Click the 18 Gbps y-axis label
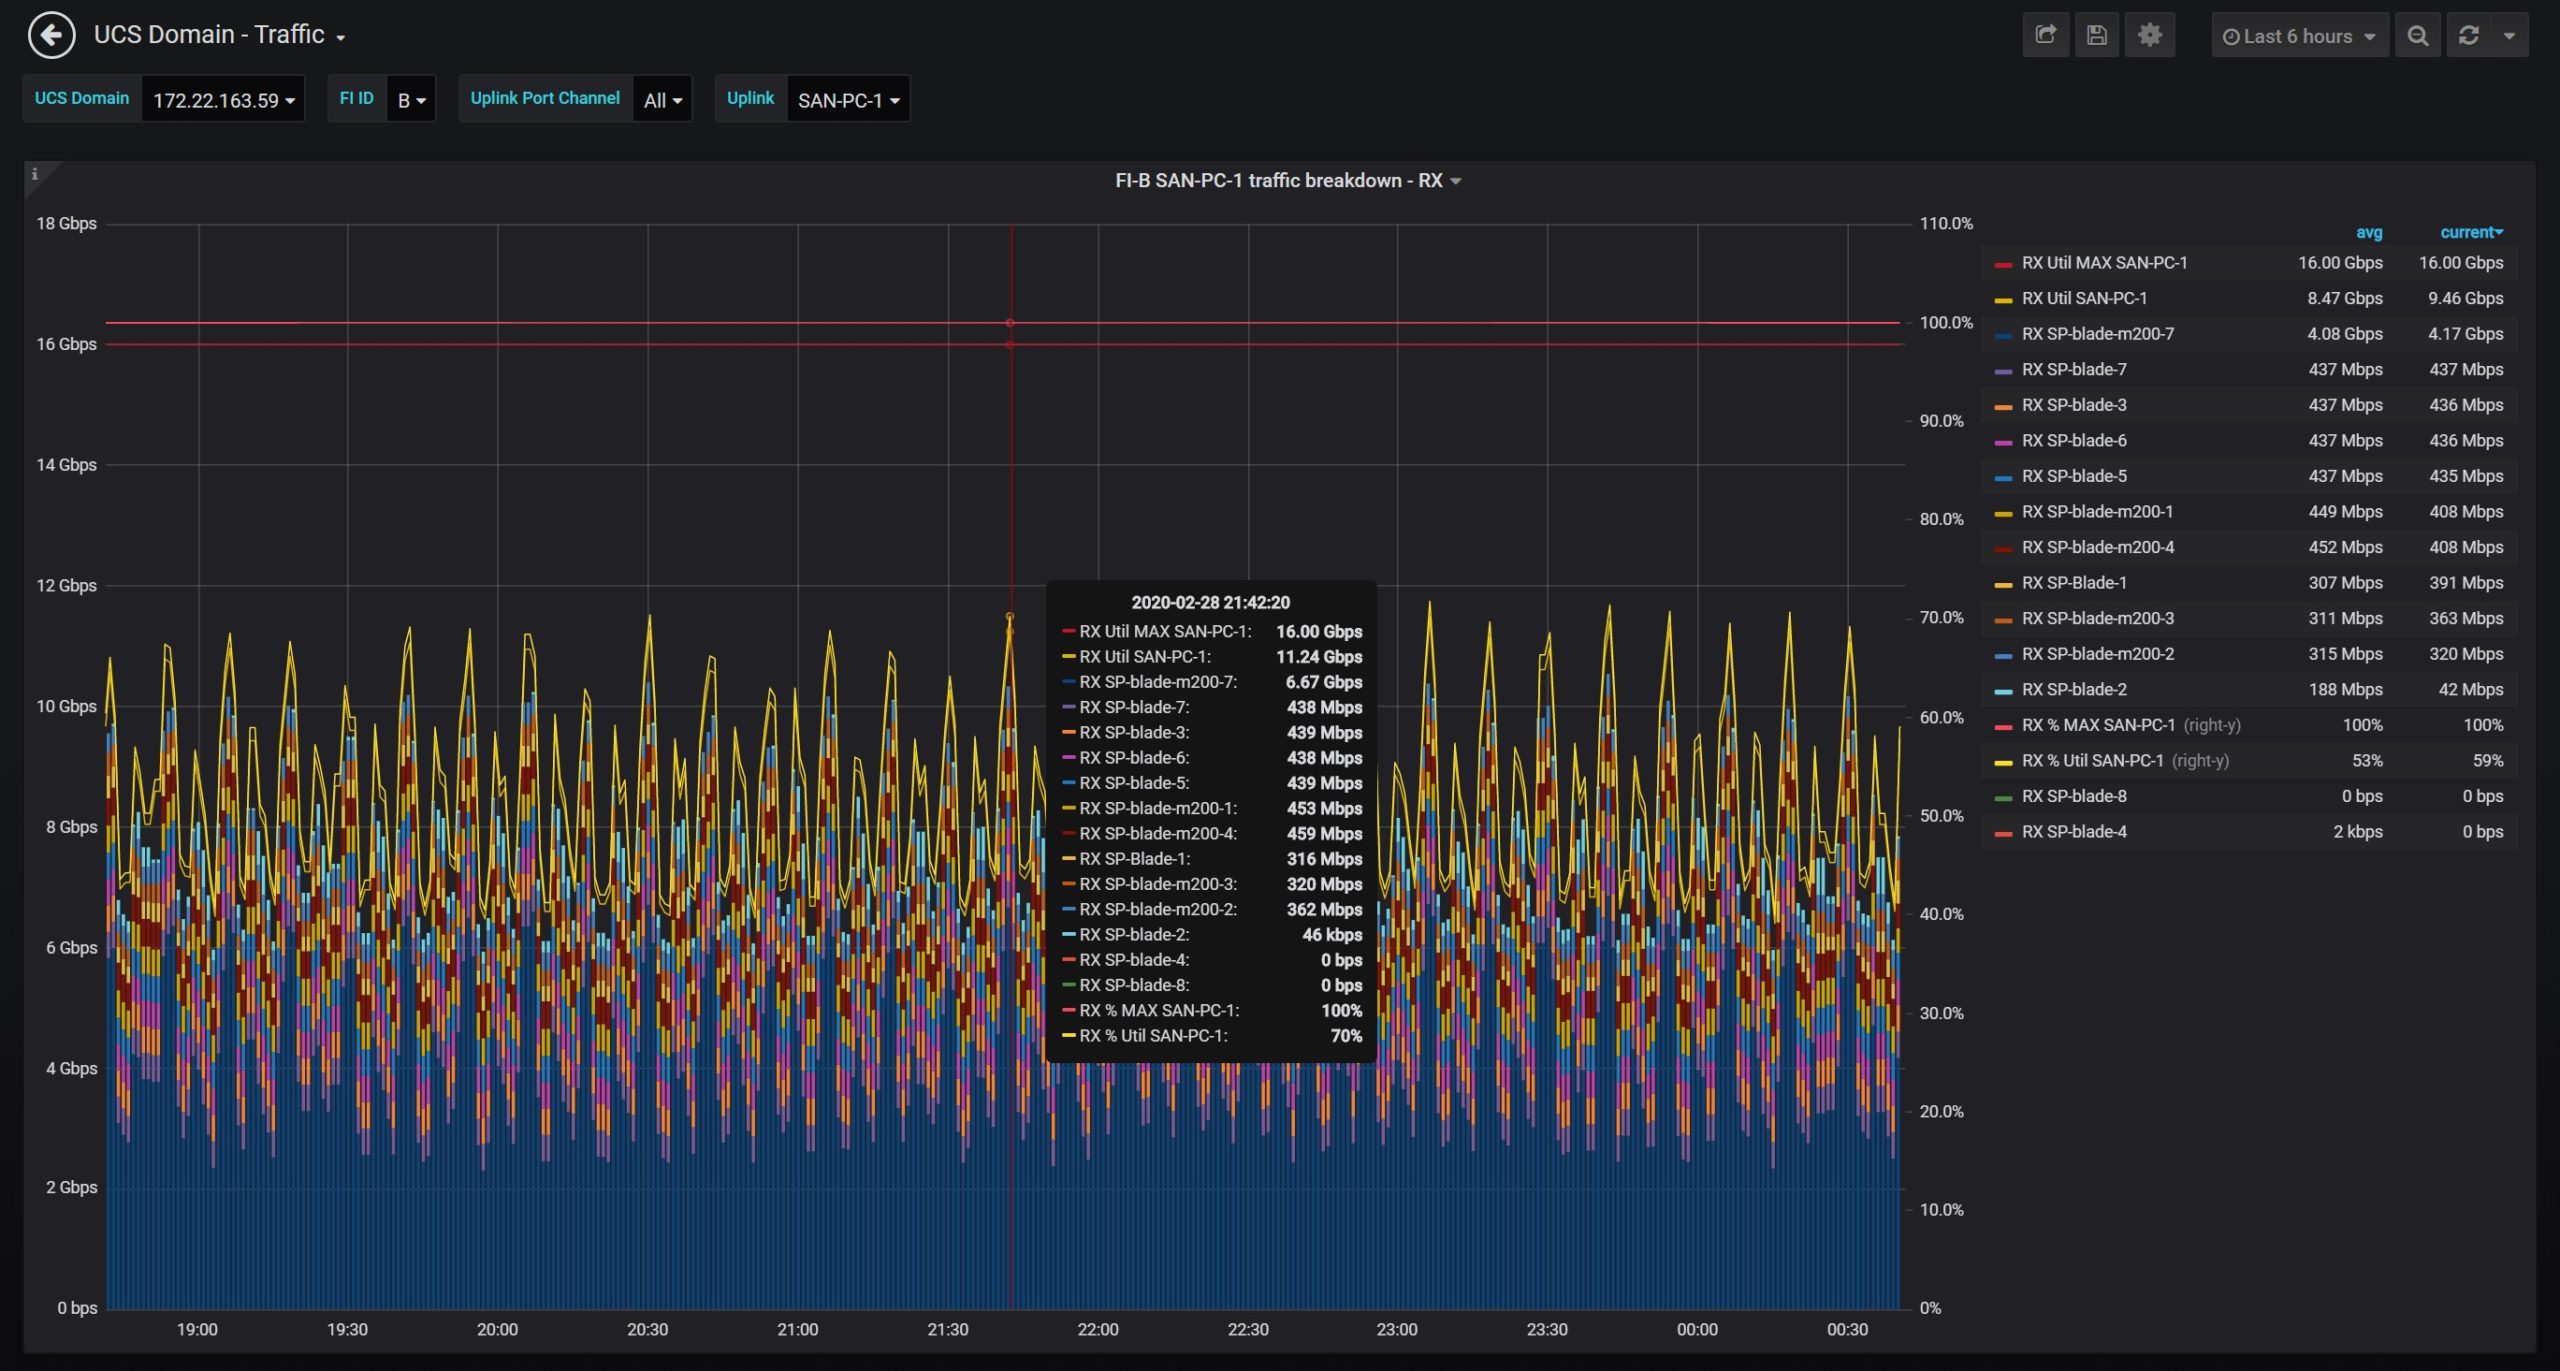This screenshot has width=2560, height=1371. pos(67,224)
